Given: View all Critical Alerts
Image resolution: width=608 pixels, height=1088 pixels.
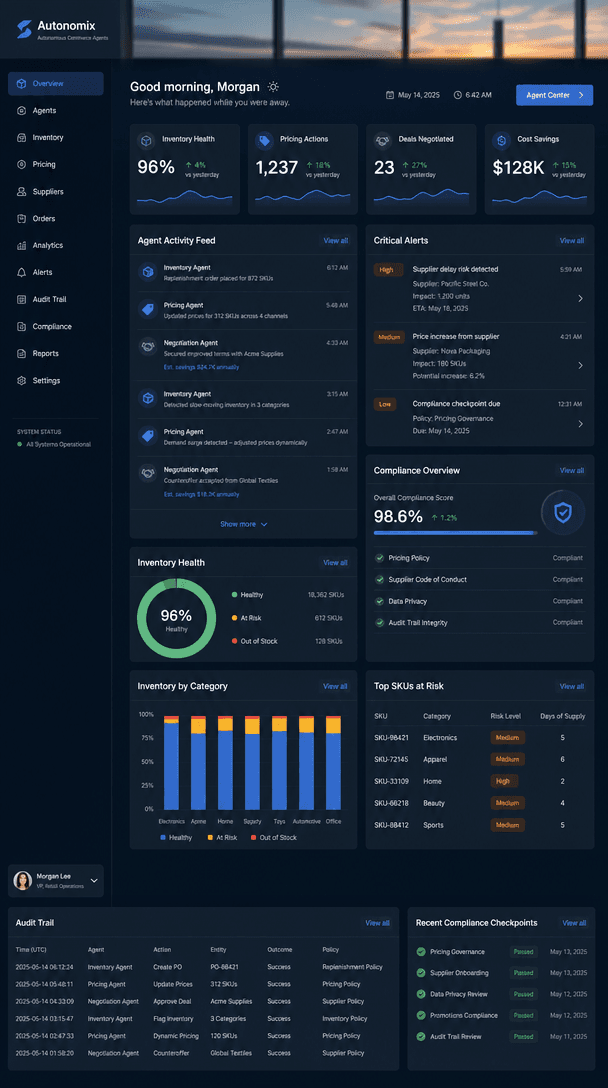Looking at the screenshot, I should [x=572, y=241].
